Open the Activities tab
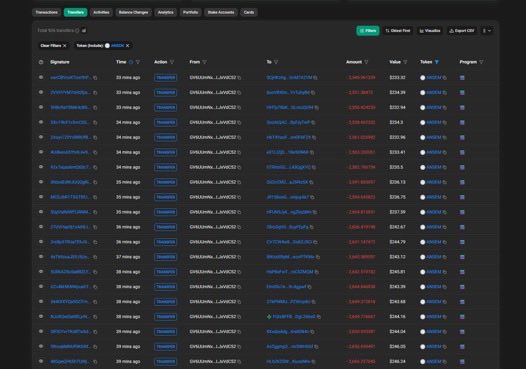The height and width of the screenshot is (369, 526). (x=101, y=12)
